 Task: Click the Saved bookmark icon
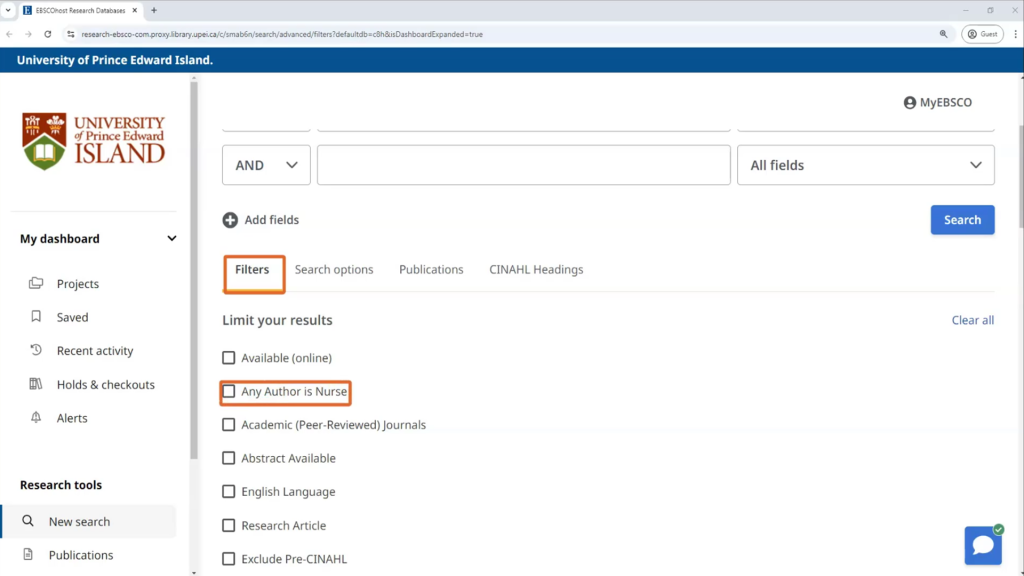pos(36,317)
